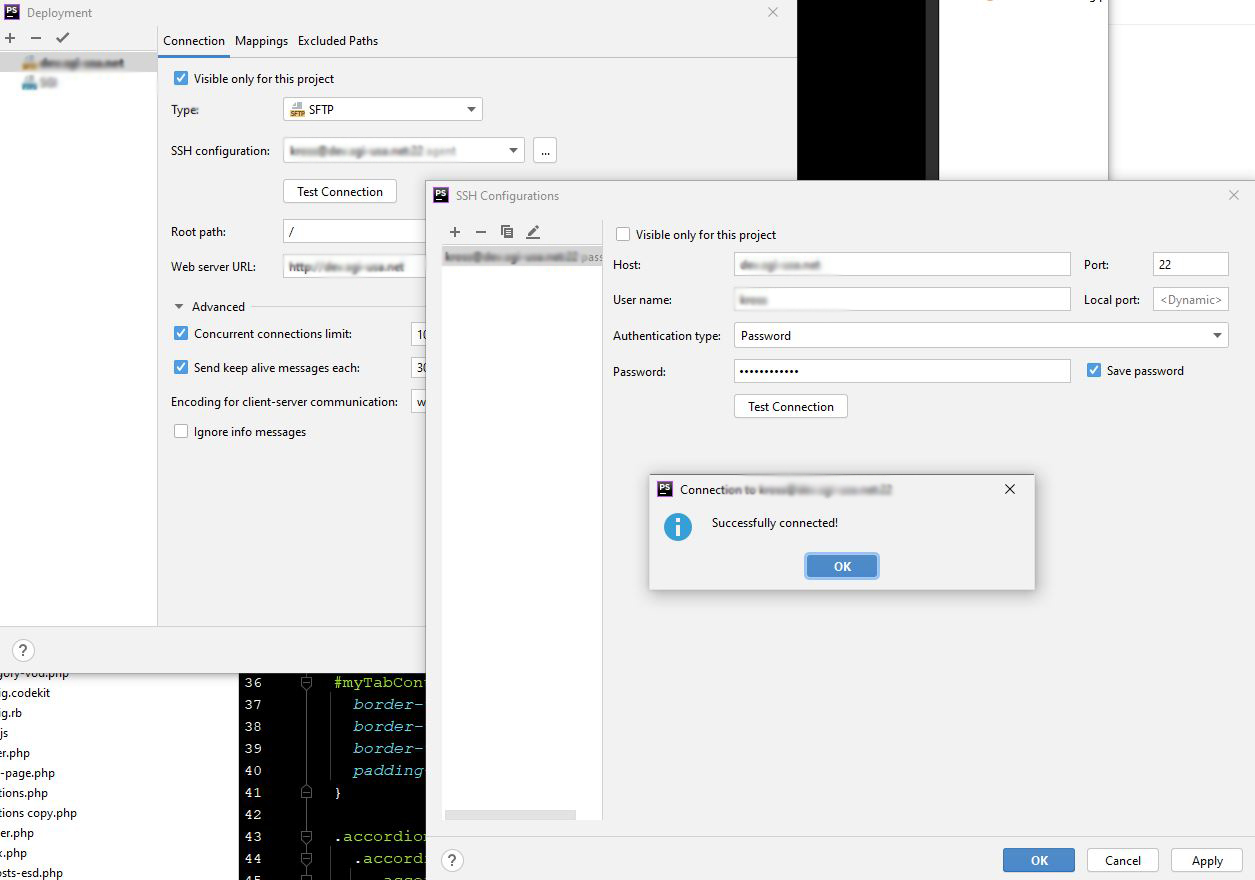This screenshot has width=1255, height=880.
Task: Click Test Connection in the SSH Configurations dialog
Action: pyautogui.click(x=791, y=406)
